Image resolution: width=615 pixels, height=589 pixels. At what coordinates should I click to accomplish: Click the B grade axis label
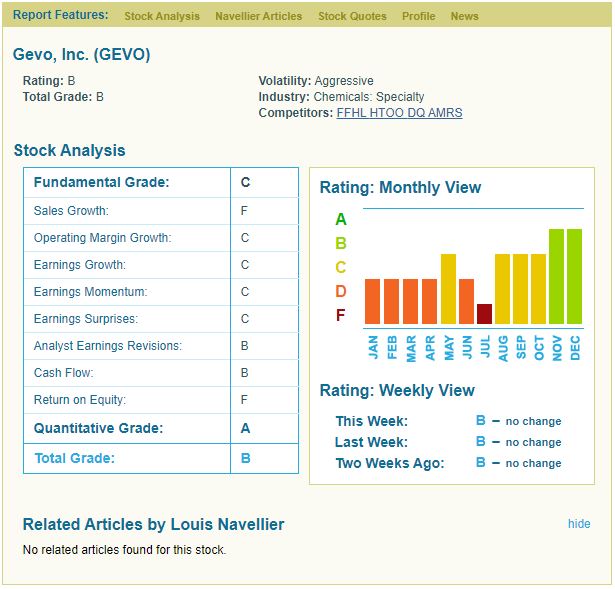coord(341,244)
